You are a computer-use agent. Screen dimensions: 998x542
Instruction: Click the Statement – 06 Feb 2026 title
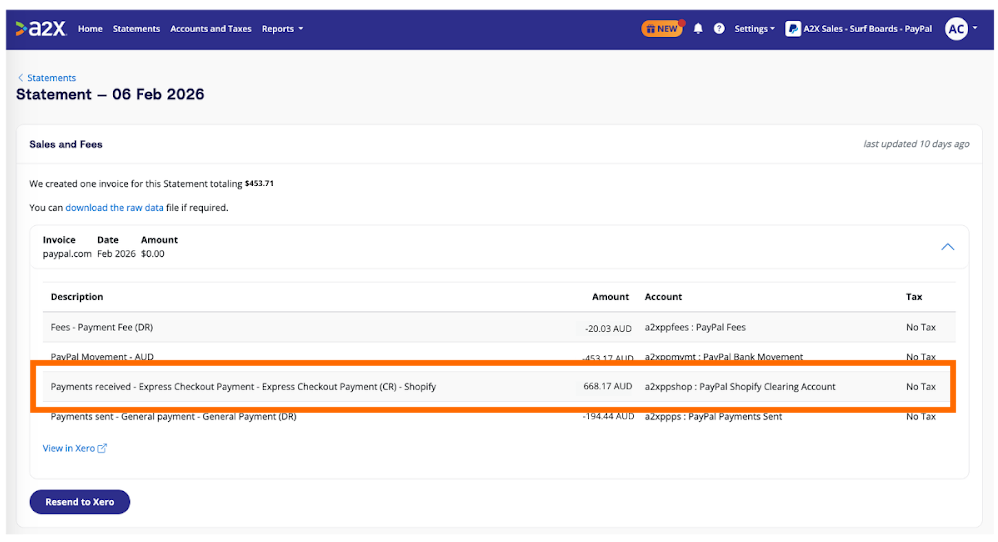pos(110,94)
